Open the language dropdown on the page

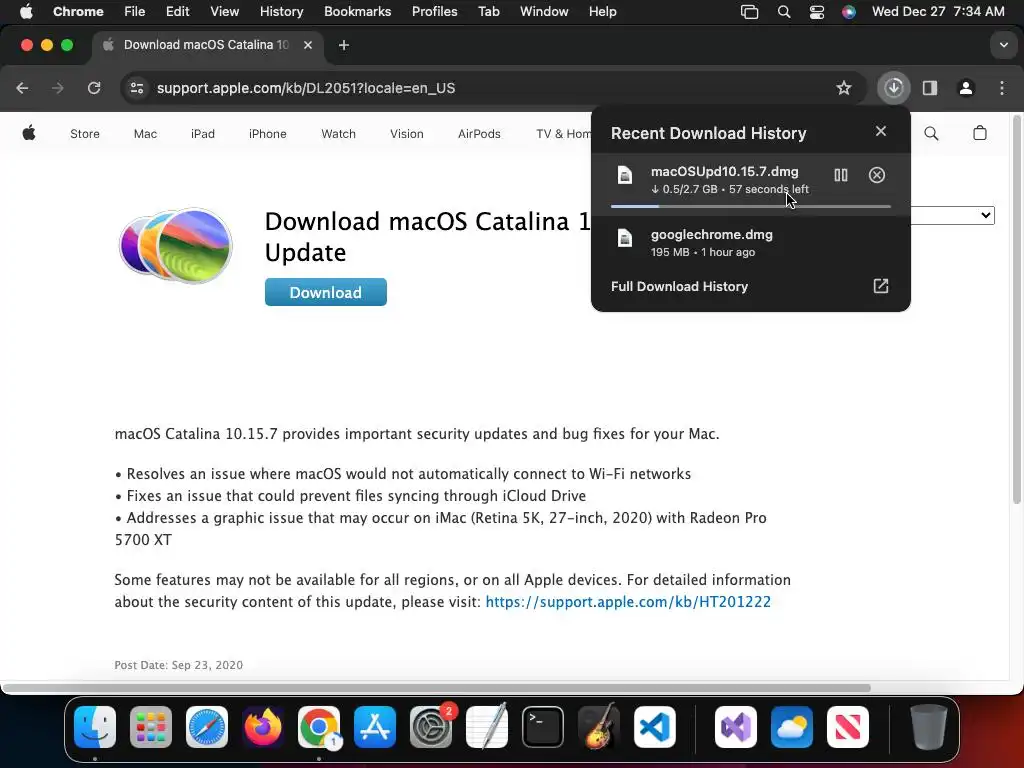click(x=953, y=216)
